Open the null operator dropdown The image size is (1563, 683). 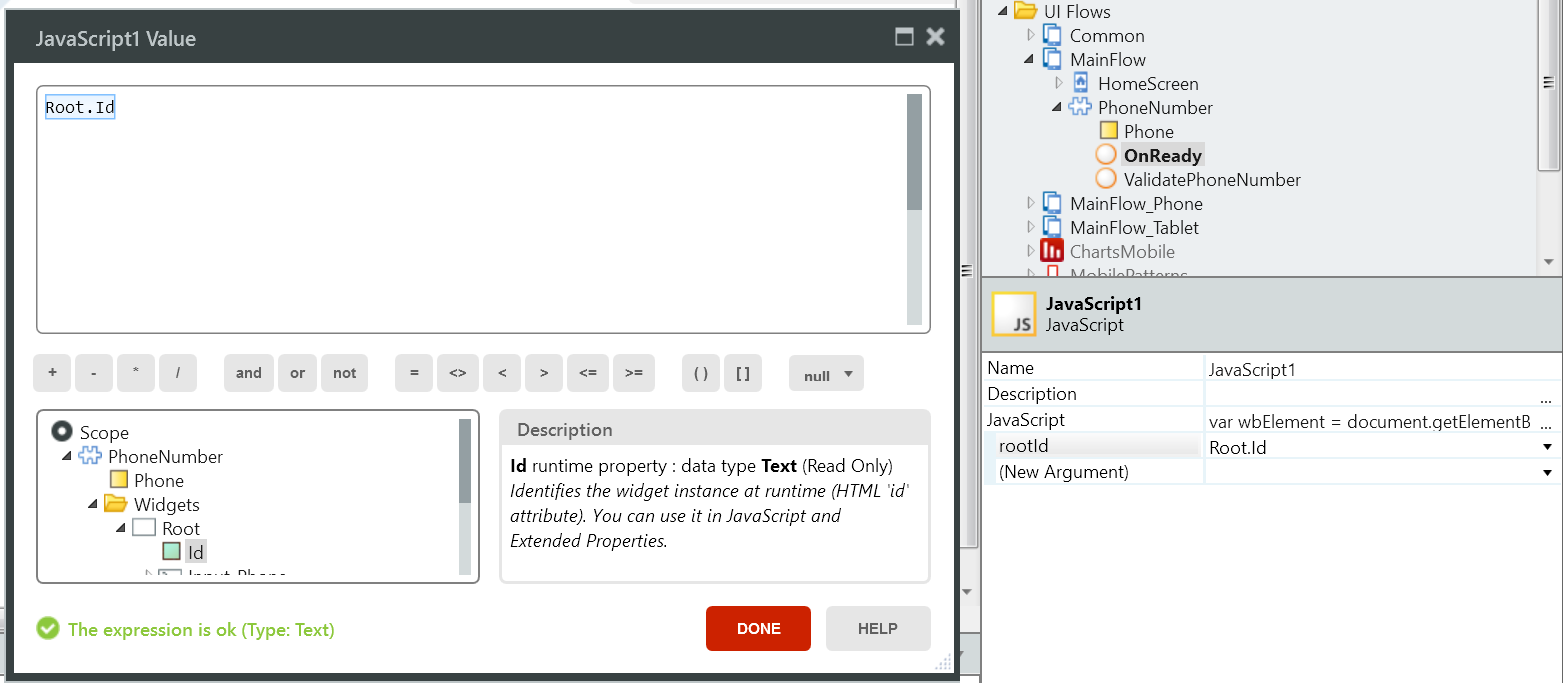coord(826,373)
